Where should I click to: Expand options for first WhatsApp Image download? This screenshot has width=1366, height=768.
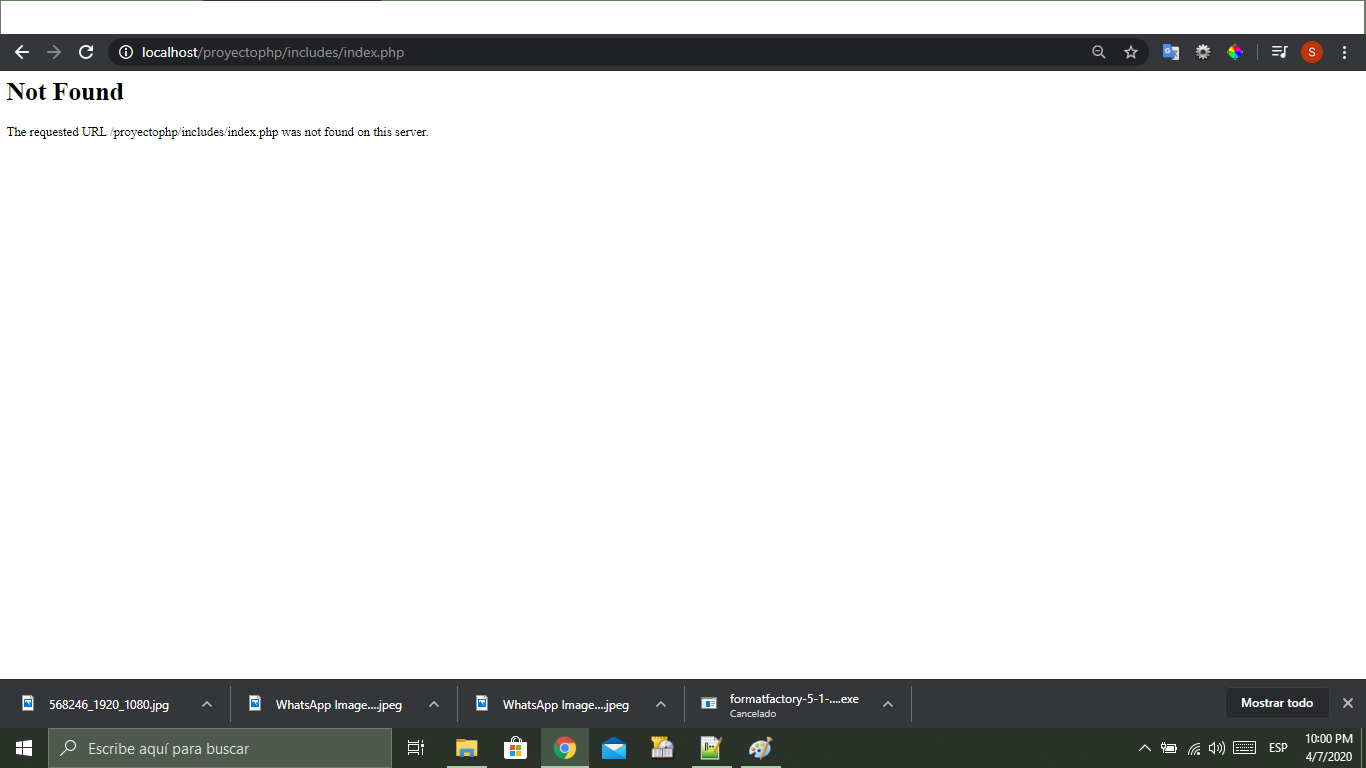coord(434,704)
